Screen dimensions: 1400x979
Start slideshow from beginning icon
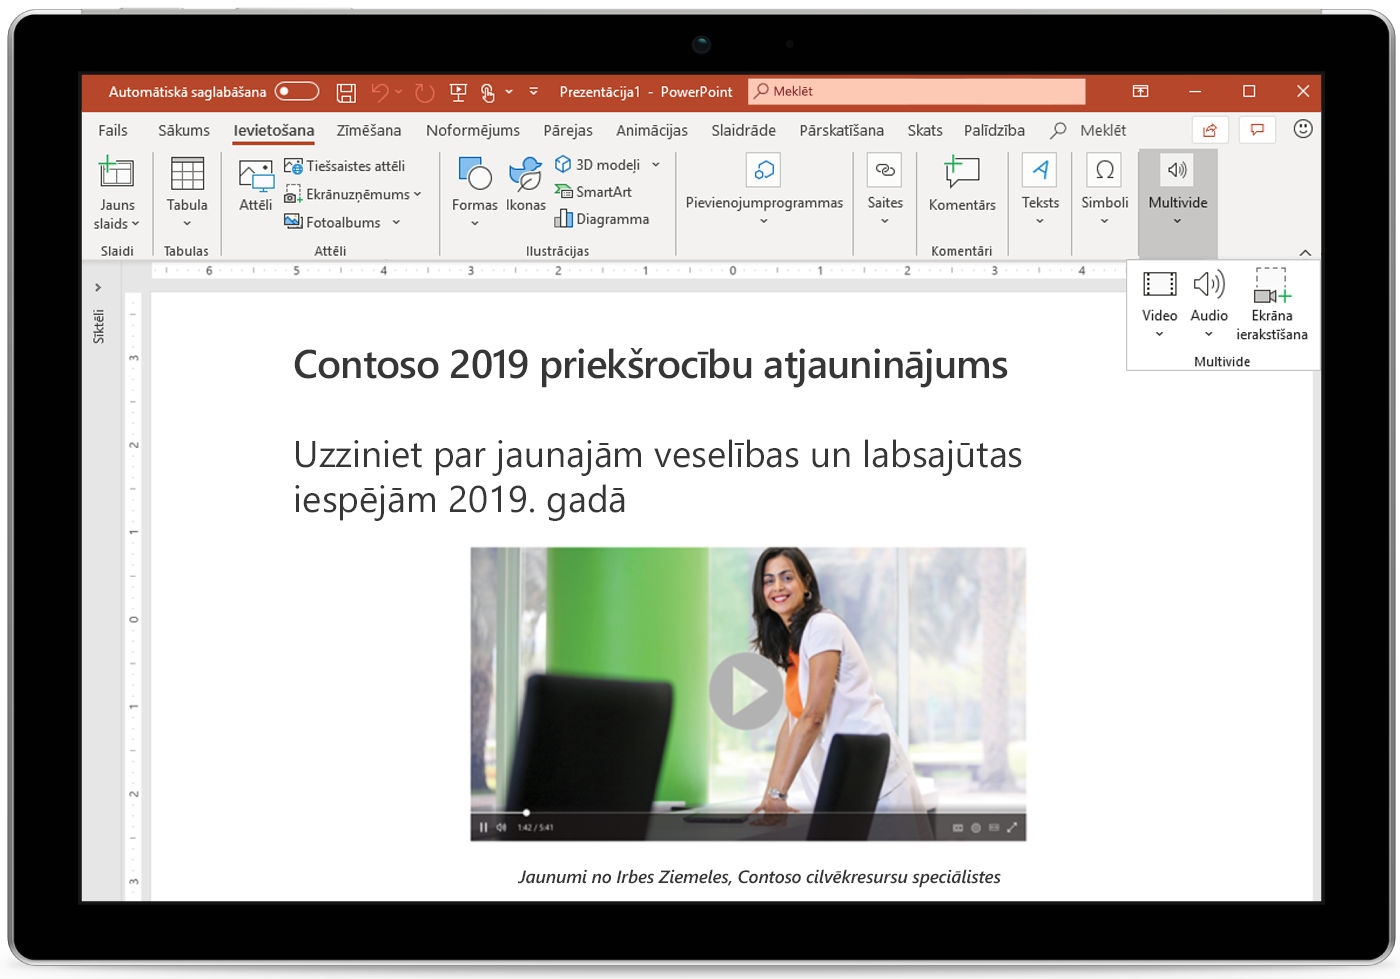coord(458,92)
